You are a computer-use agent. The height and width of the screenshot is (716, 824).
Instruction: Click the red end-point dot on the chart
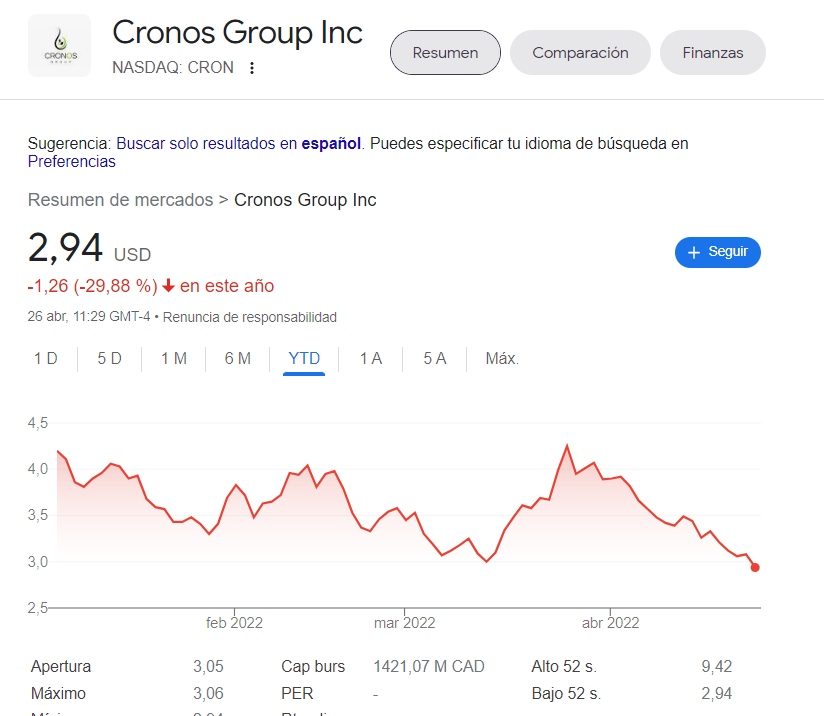pyautogui.click(x=755, y=567)
